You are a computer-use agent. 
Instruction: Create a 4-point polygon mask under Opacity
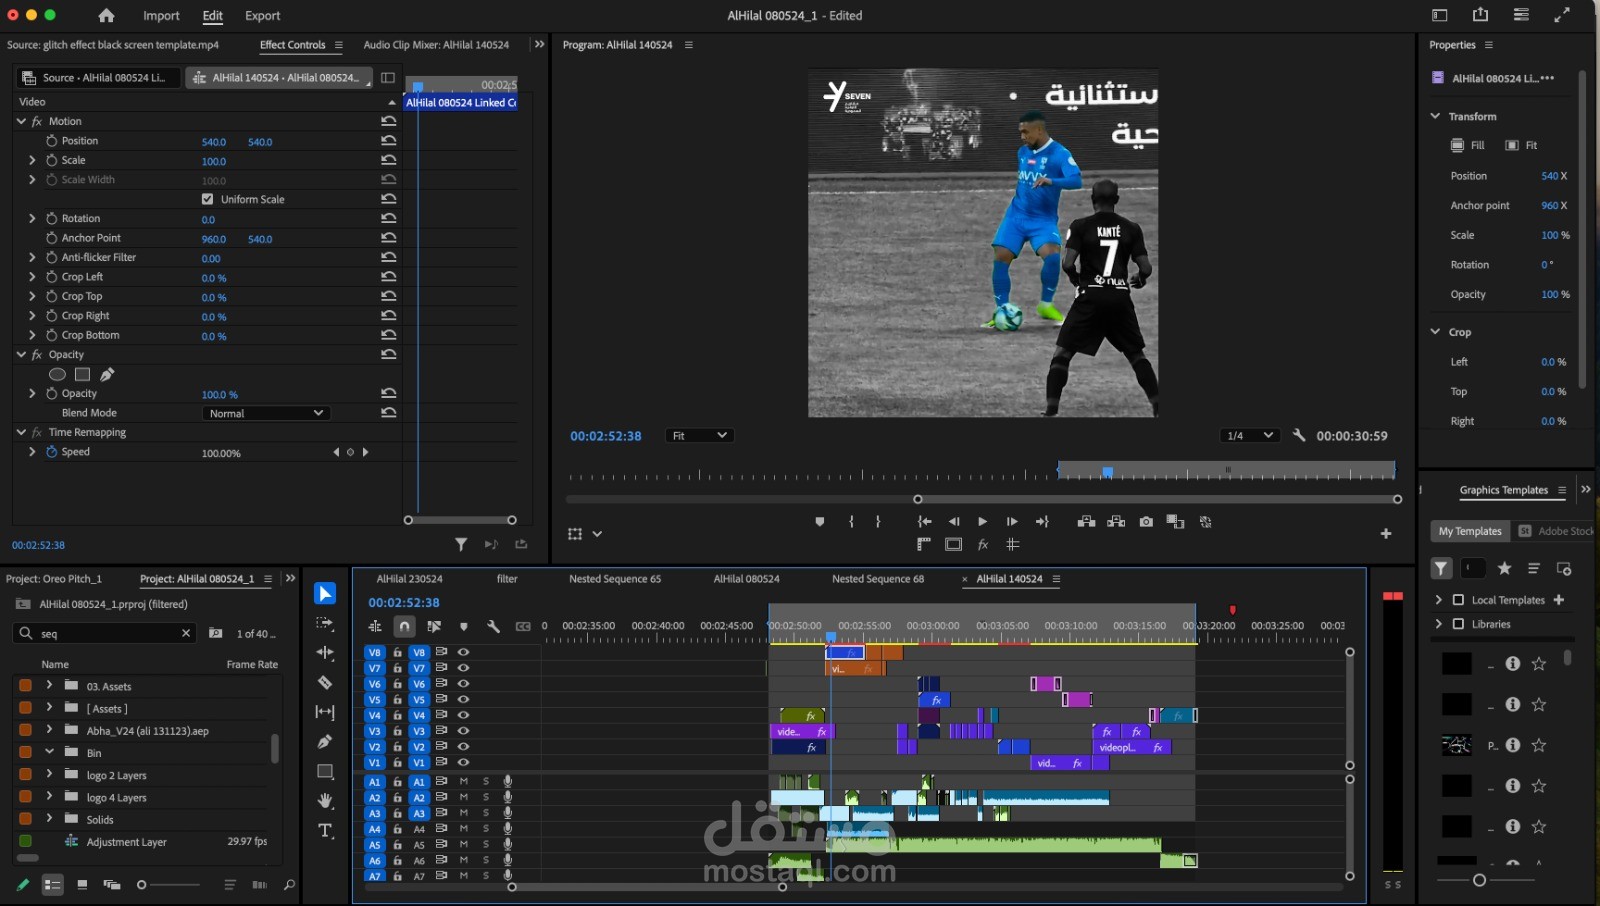82,375
